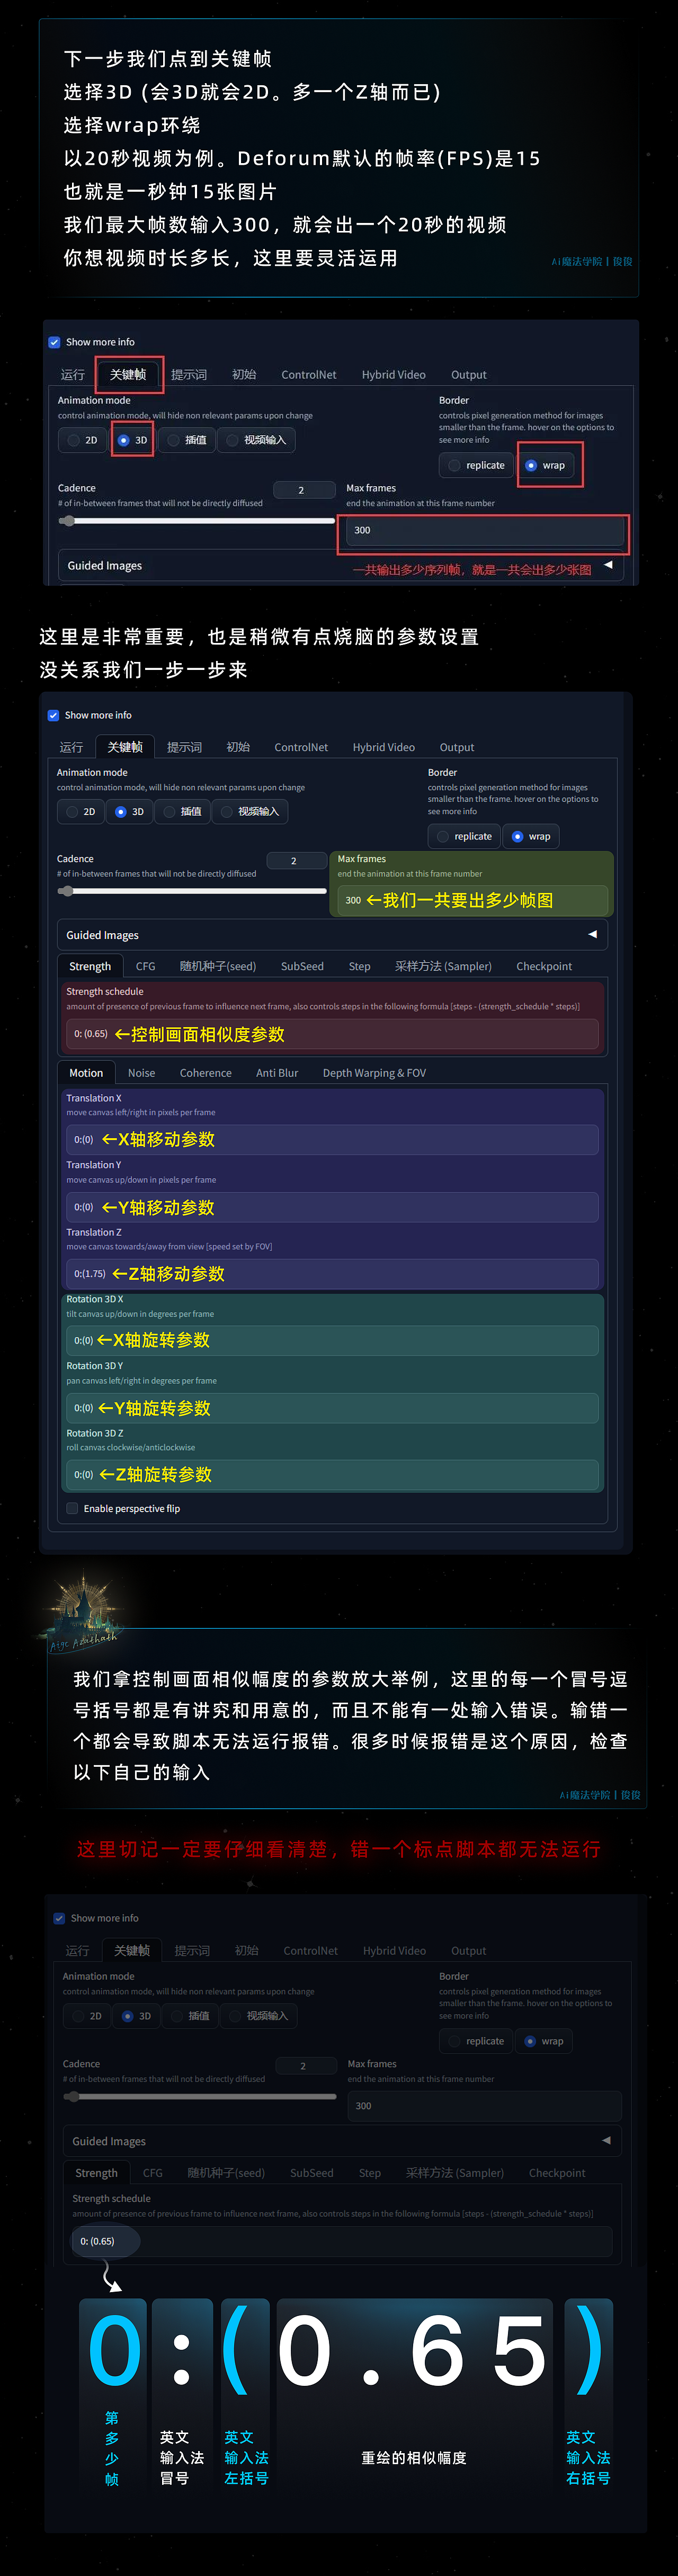Open ControlNet tab in first screenshot
678x2576 pixels.
(309, 374)
